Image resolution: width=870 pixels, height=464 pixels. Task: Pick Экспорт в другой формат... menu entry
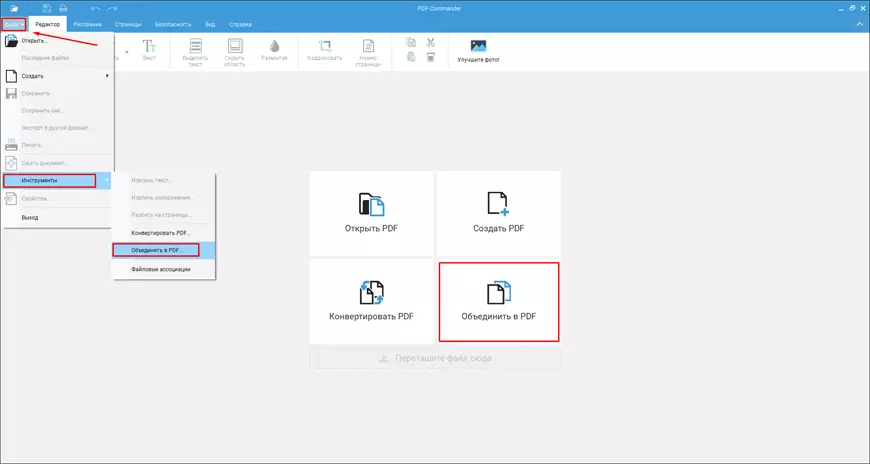coord(58,128)
